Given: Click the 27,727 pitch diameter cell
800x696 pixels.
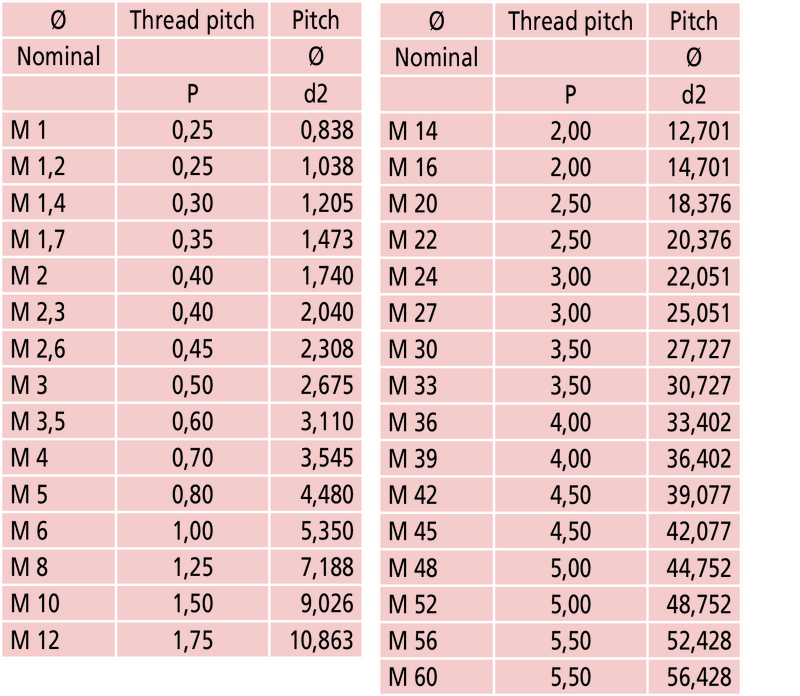Looking at the screenshot, I should 698,349.
